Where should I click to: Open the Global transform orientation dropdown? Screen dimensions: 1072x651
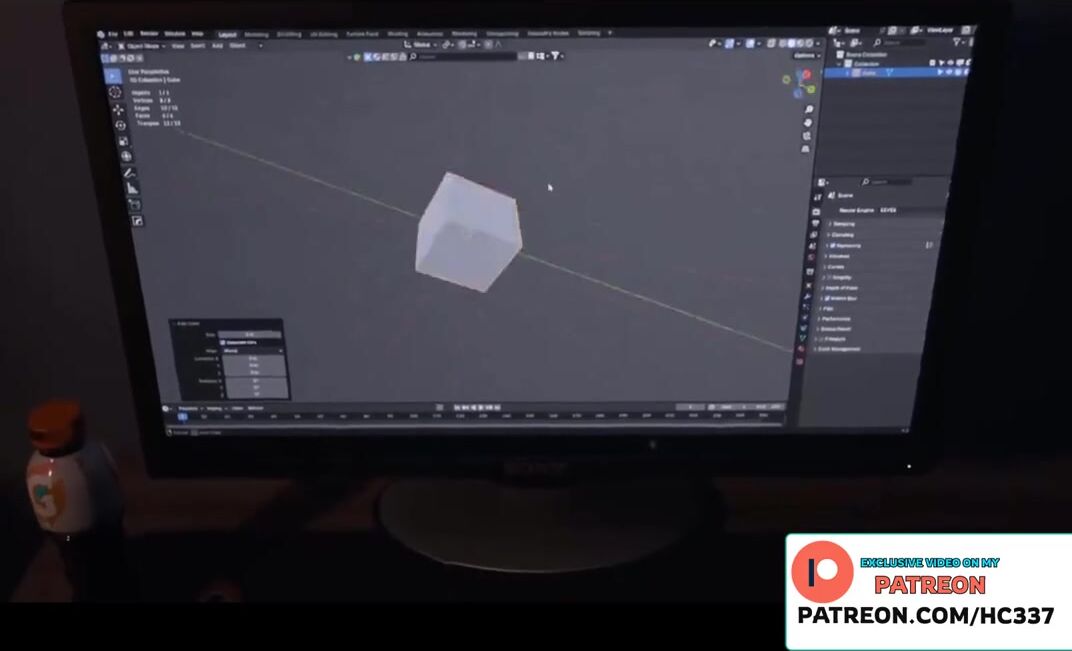pyautogui.click(x=418, y=44)
